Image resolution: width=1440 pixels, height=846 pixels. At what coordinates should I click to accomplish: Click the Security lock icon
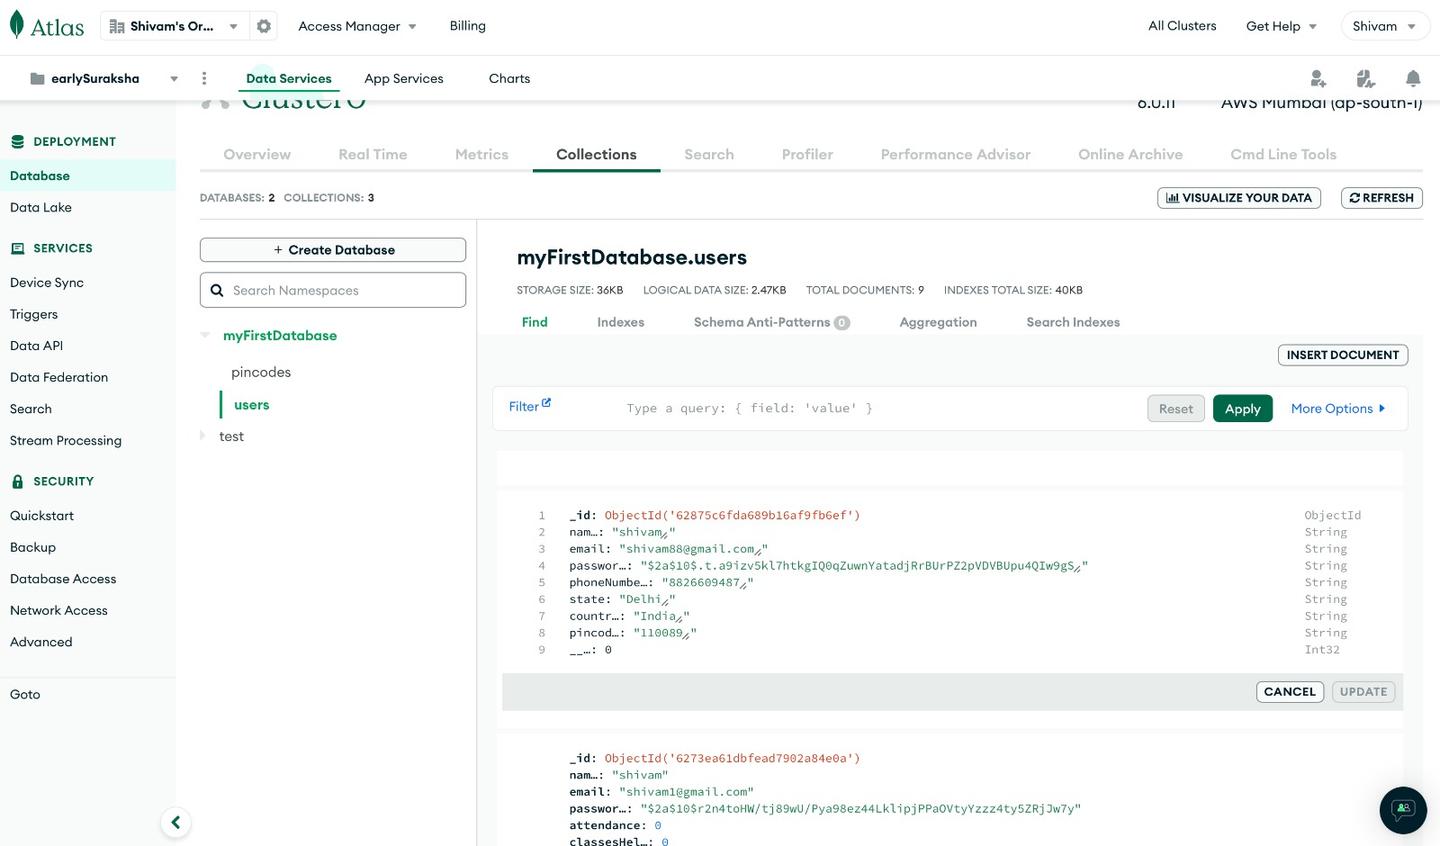click(17, 482)
